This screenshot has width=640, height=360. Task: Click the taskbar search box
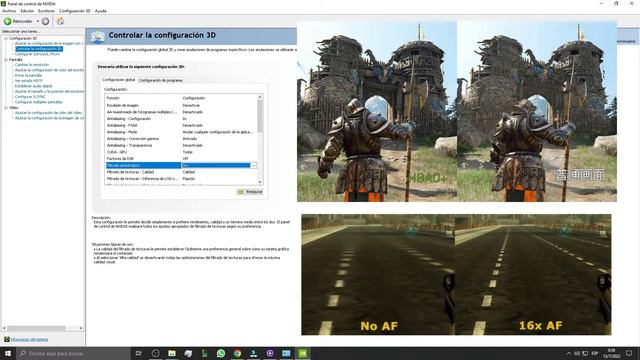coord(73,353)
